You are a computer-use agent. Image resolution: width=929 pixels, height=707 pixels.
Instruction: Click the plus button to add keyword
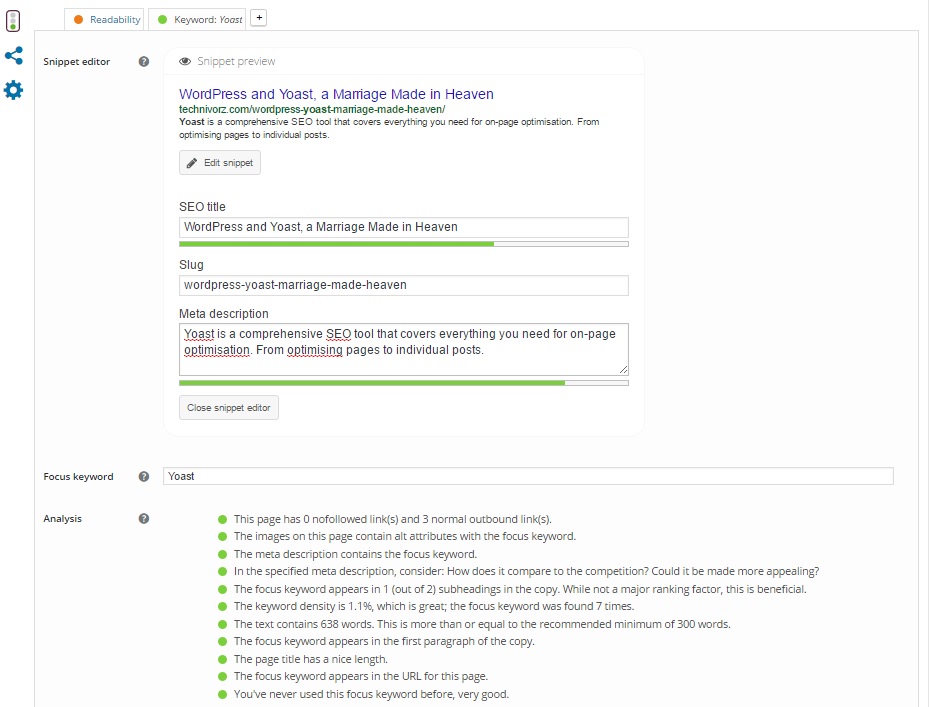point(258,18)
